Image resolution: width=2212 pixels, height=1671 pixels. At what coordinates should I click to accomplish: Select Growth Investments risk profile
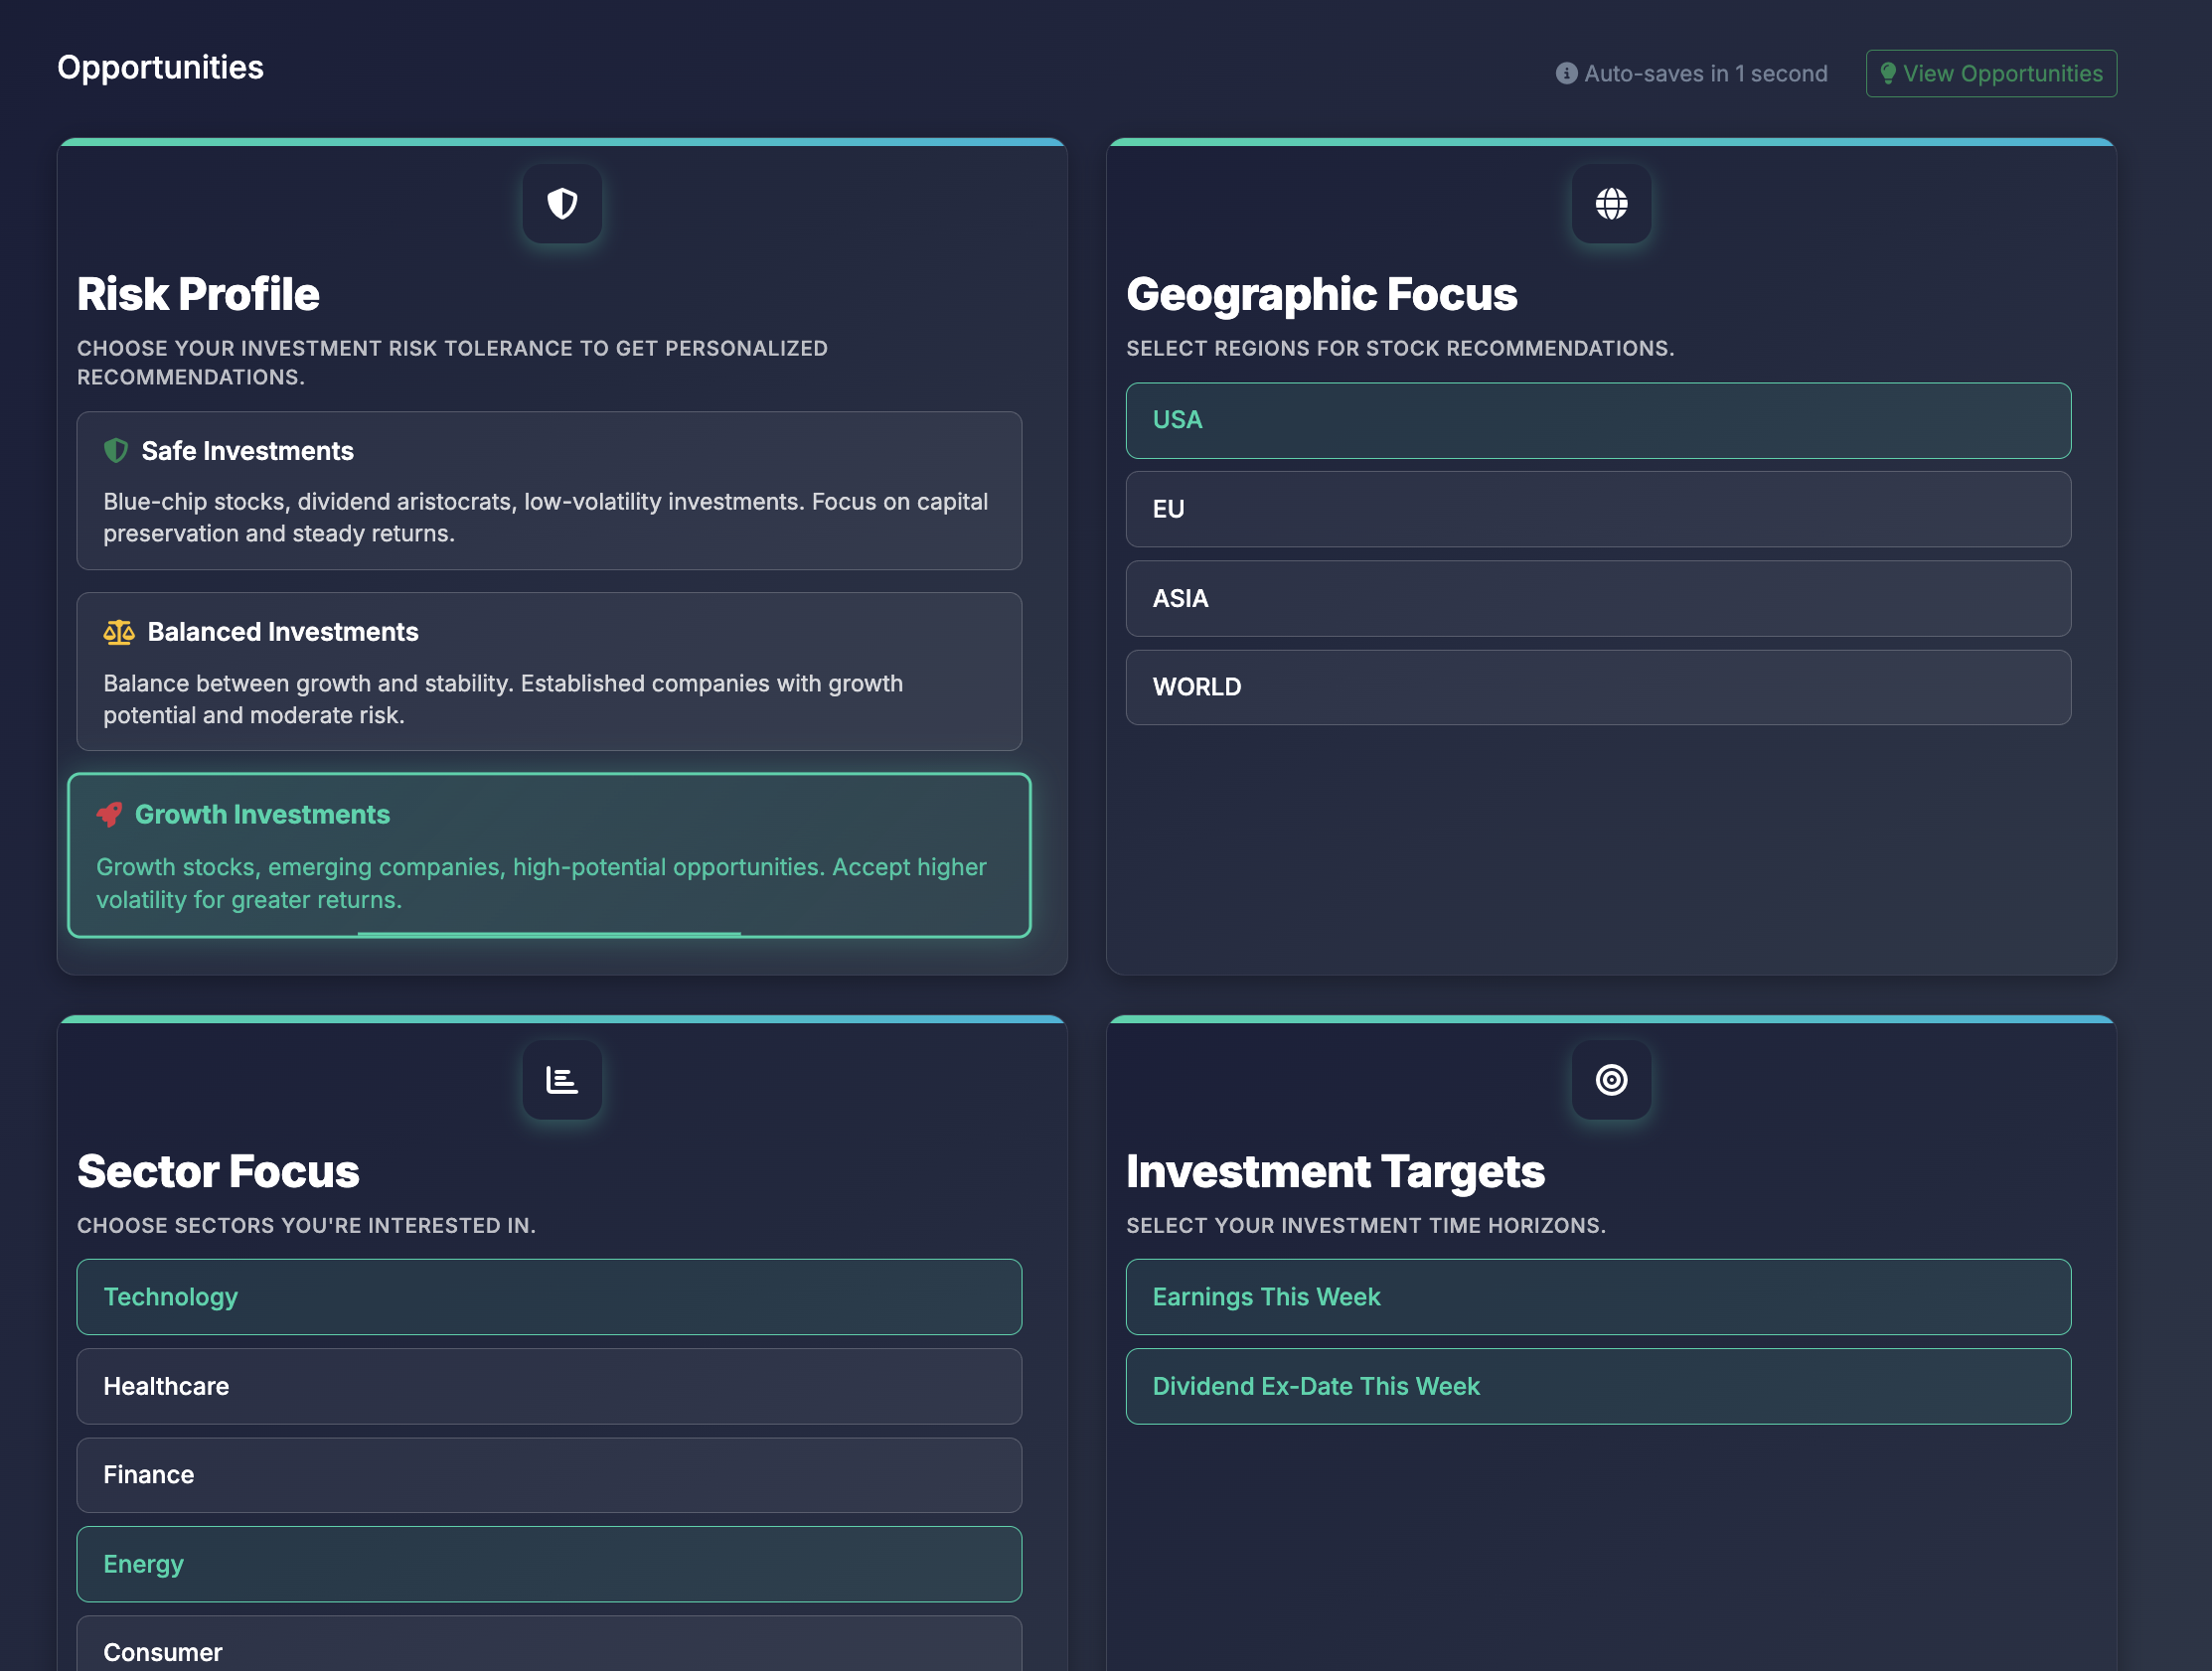tap(548, 856)
